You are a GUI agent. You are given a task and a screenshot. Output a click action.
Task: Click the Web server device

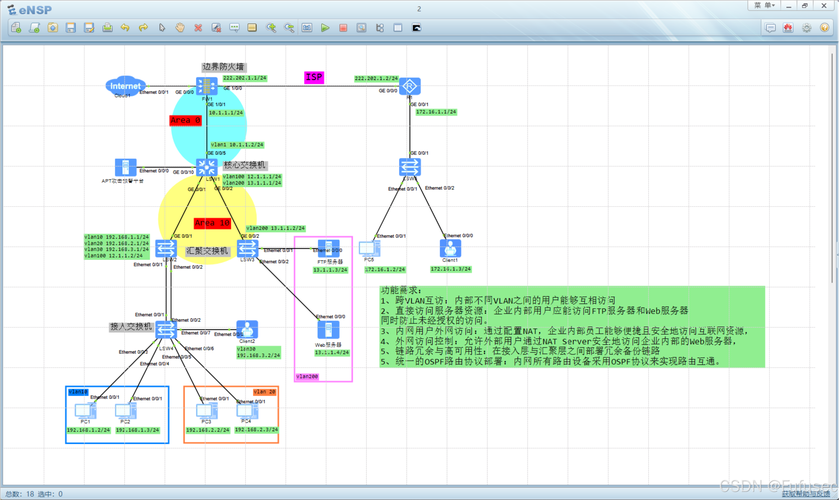tap(327, 329)
